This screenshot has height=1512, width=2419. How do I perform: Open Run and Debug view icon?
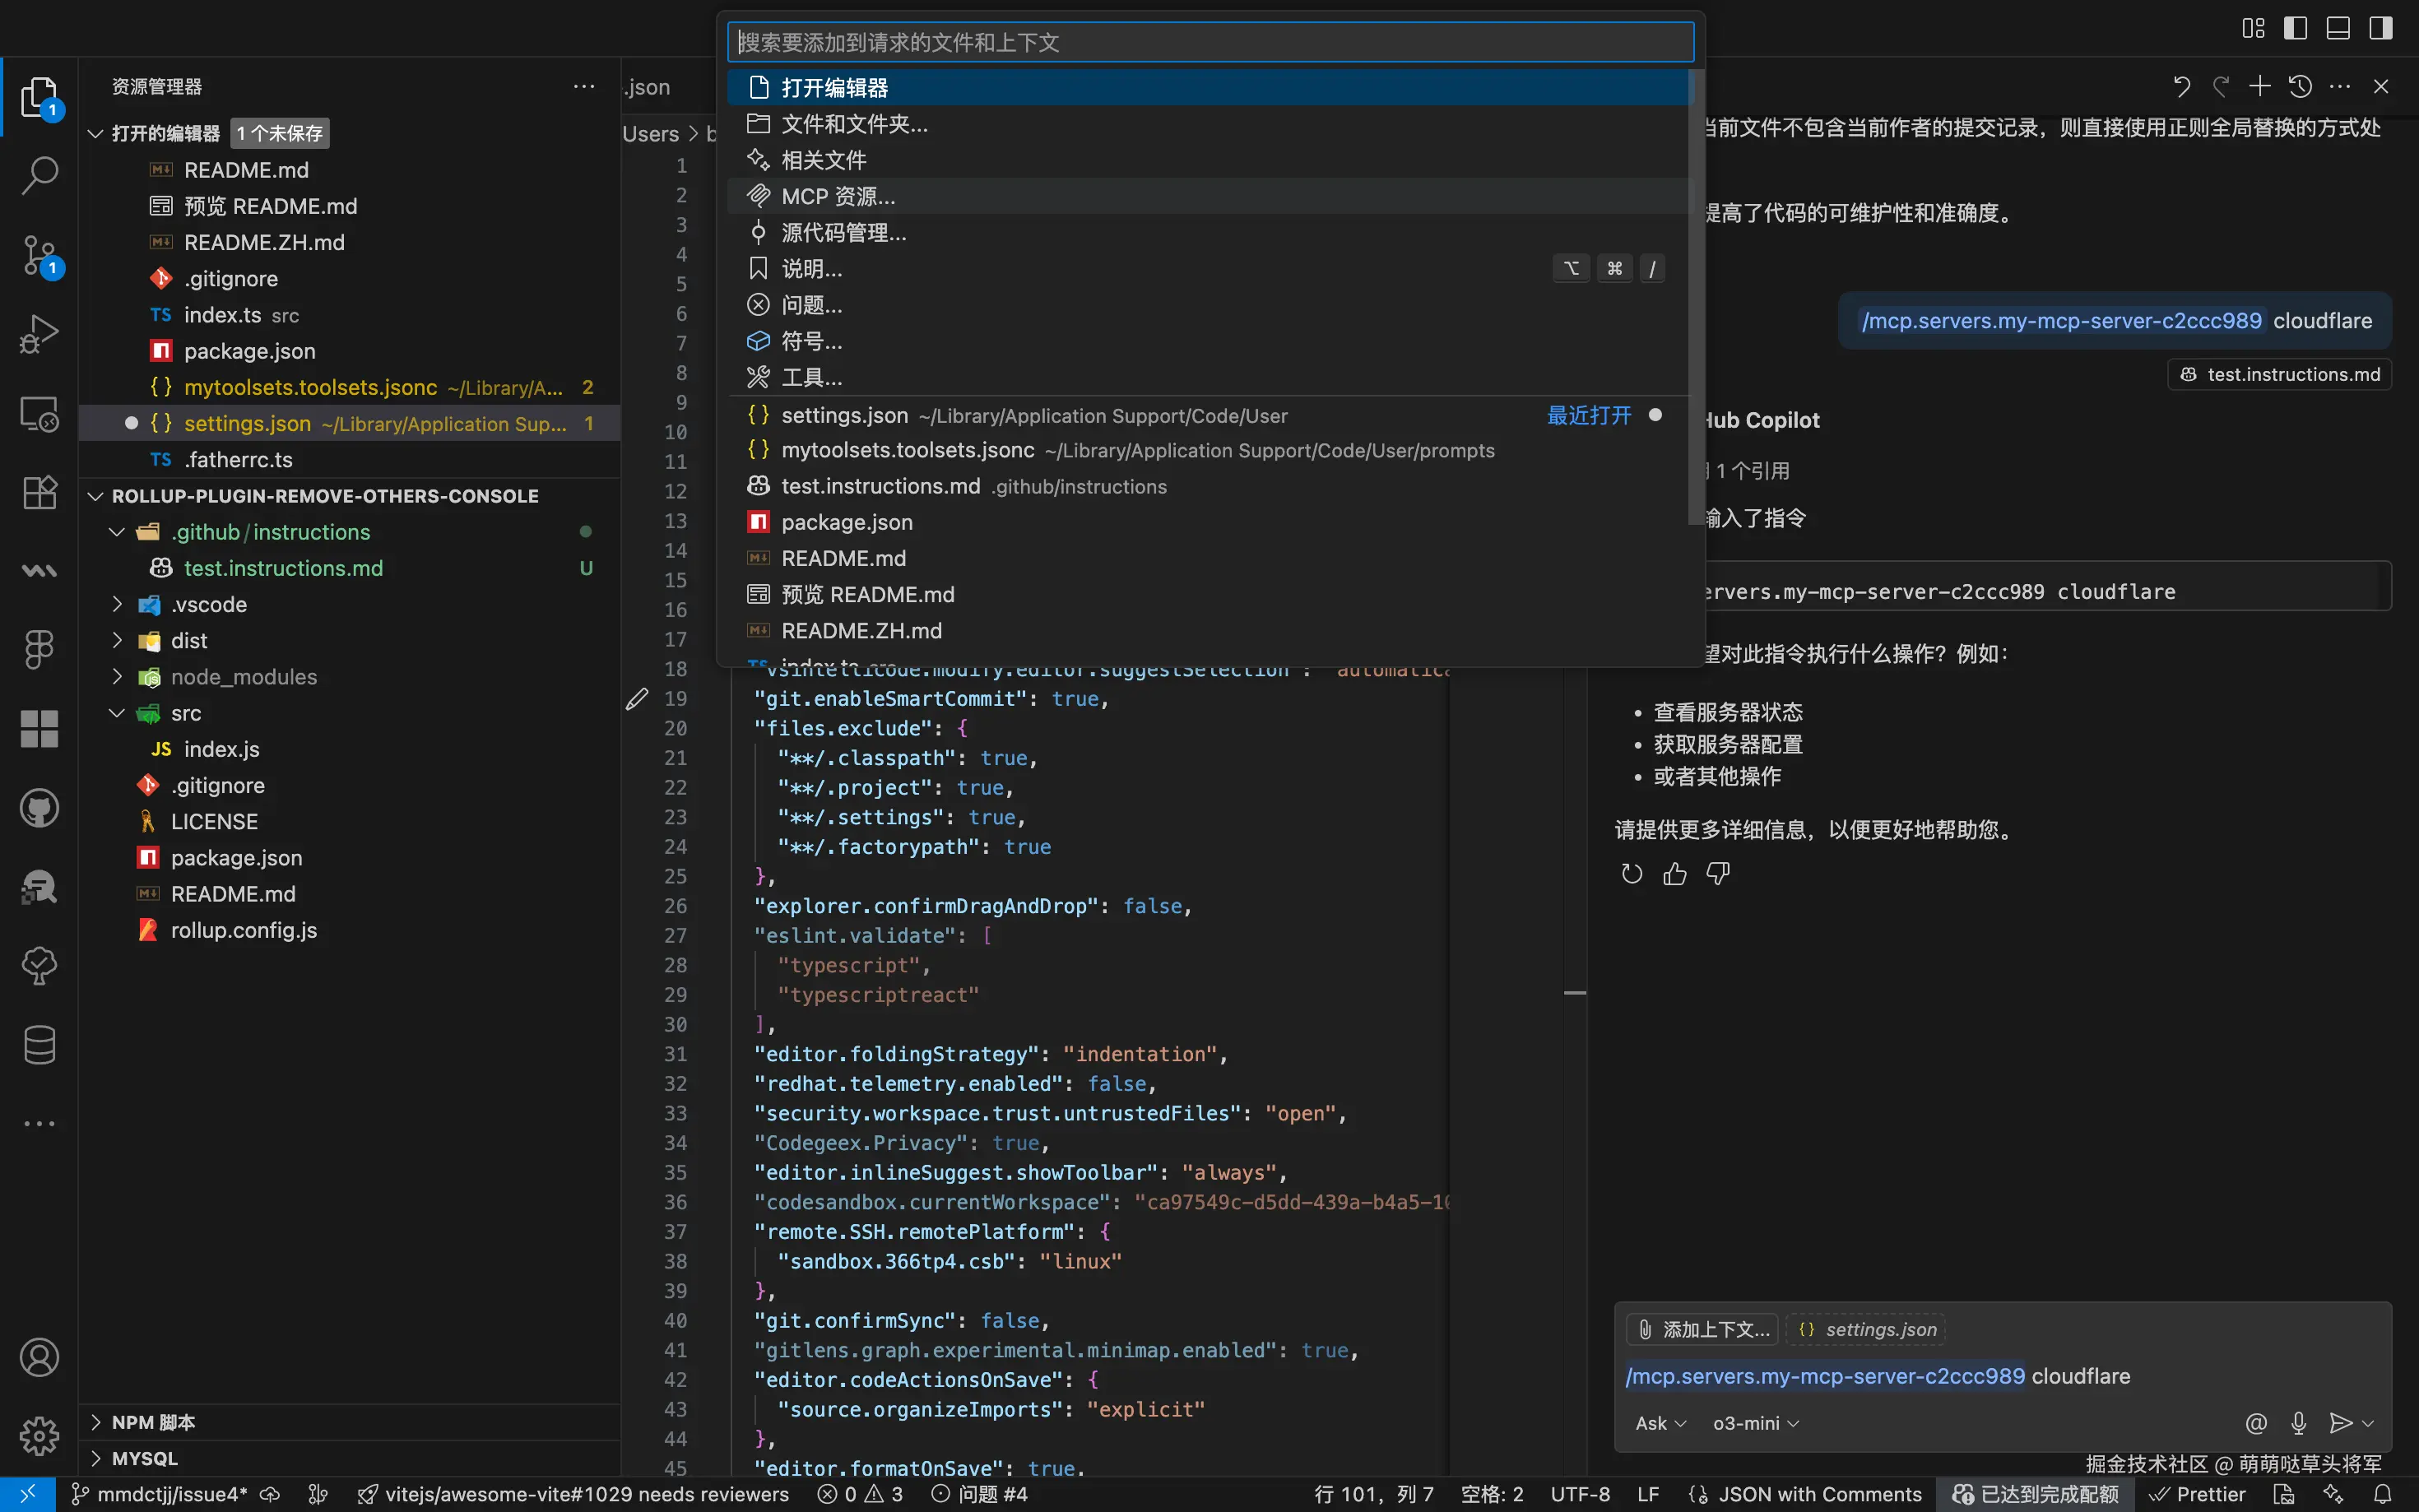point(40,334)
